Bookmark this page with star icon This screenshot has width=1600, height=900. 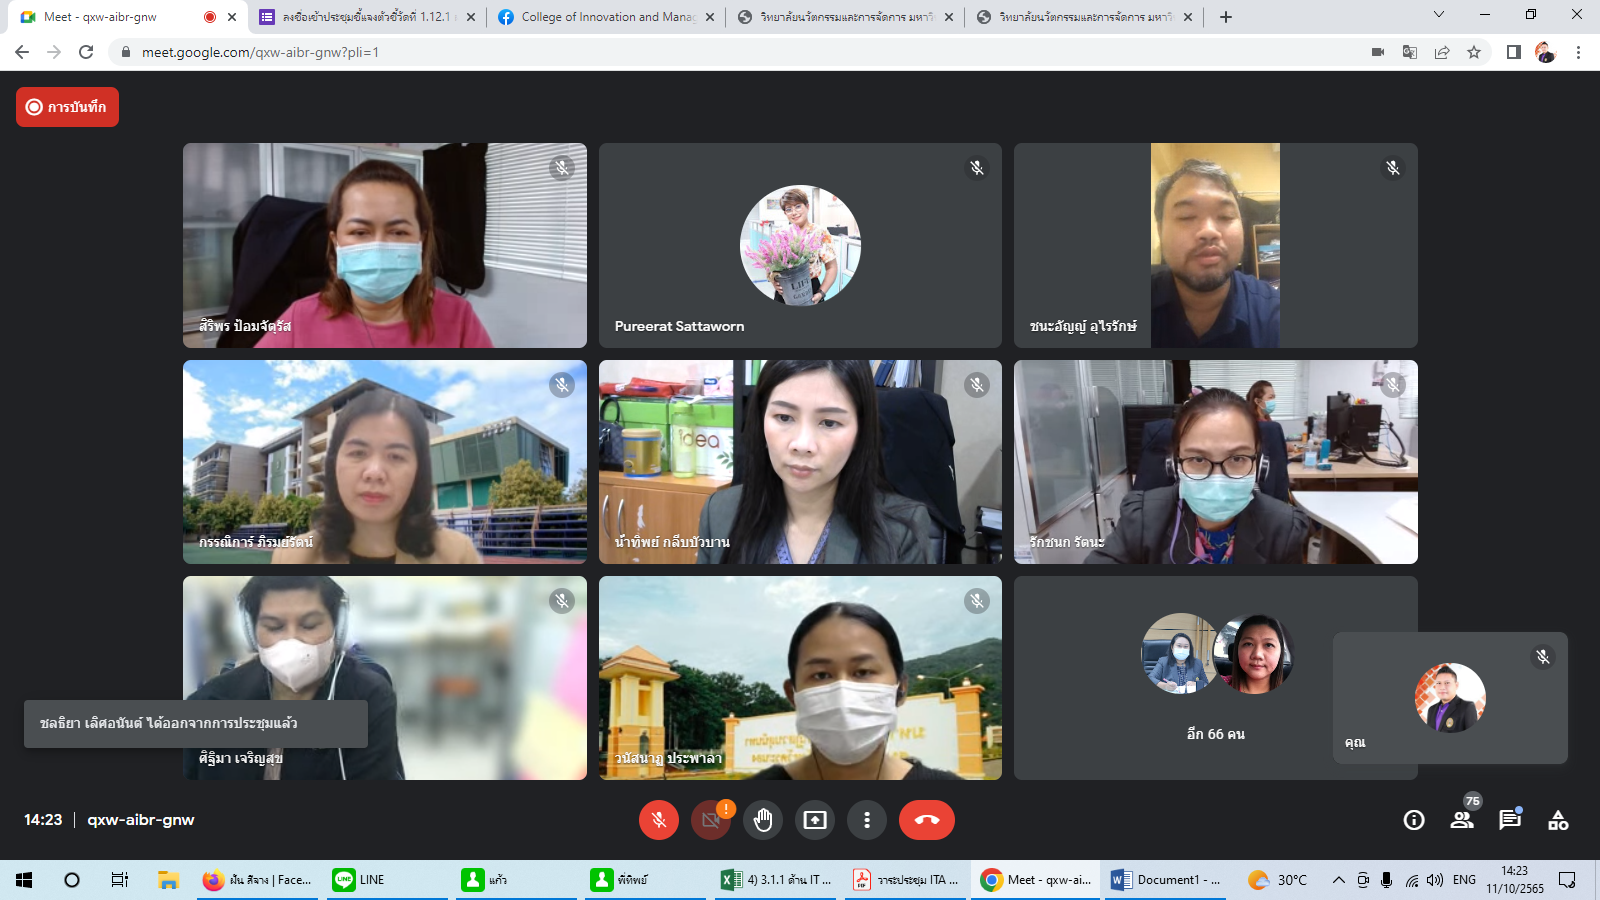click(x=1474, y=52)
